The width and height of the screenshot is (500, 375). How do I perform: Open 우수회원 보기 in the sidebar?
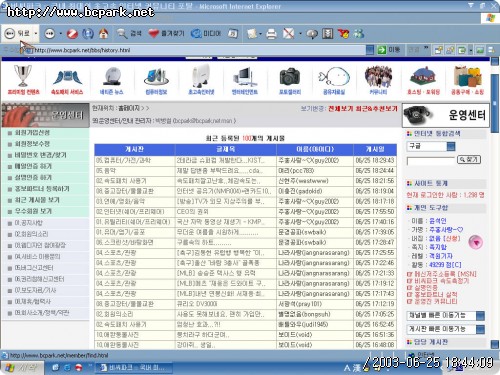coord(33,211)
